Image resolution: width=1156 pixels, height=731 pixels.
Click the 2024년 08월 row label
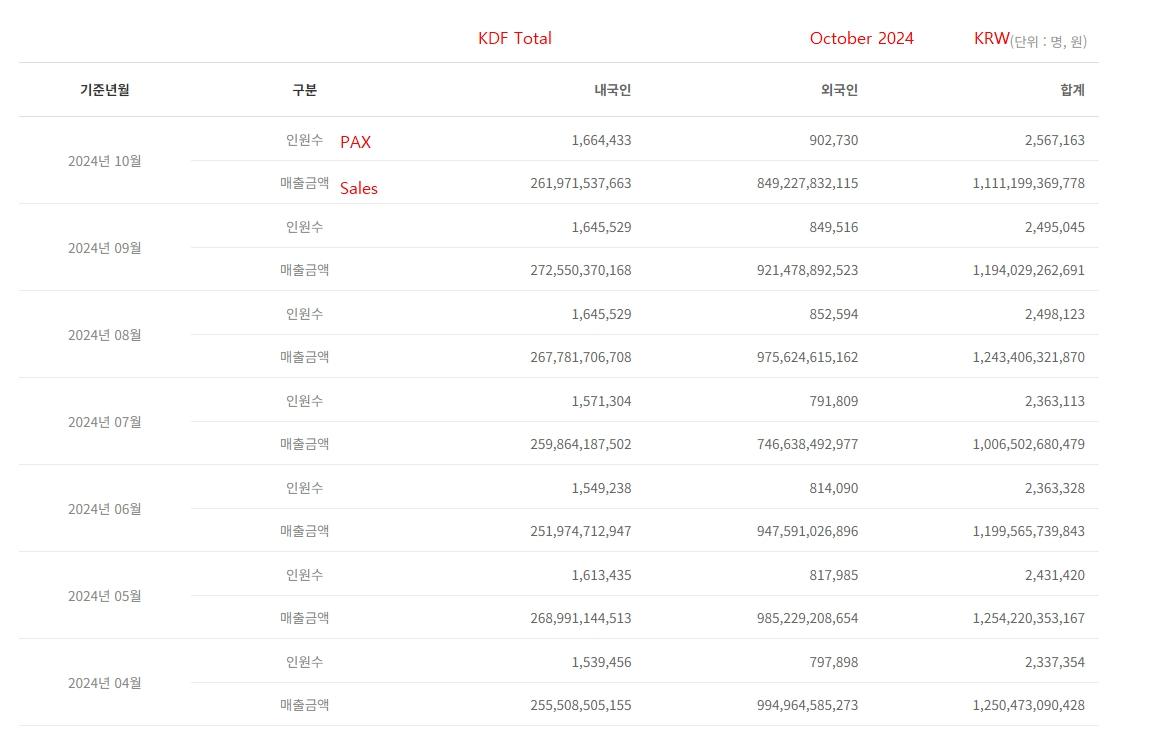tap(104, 335)
